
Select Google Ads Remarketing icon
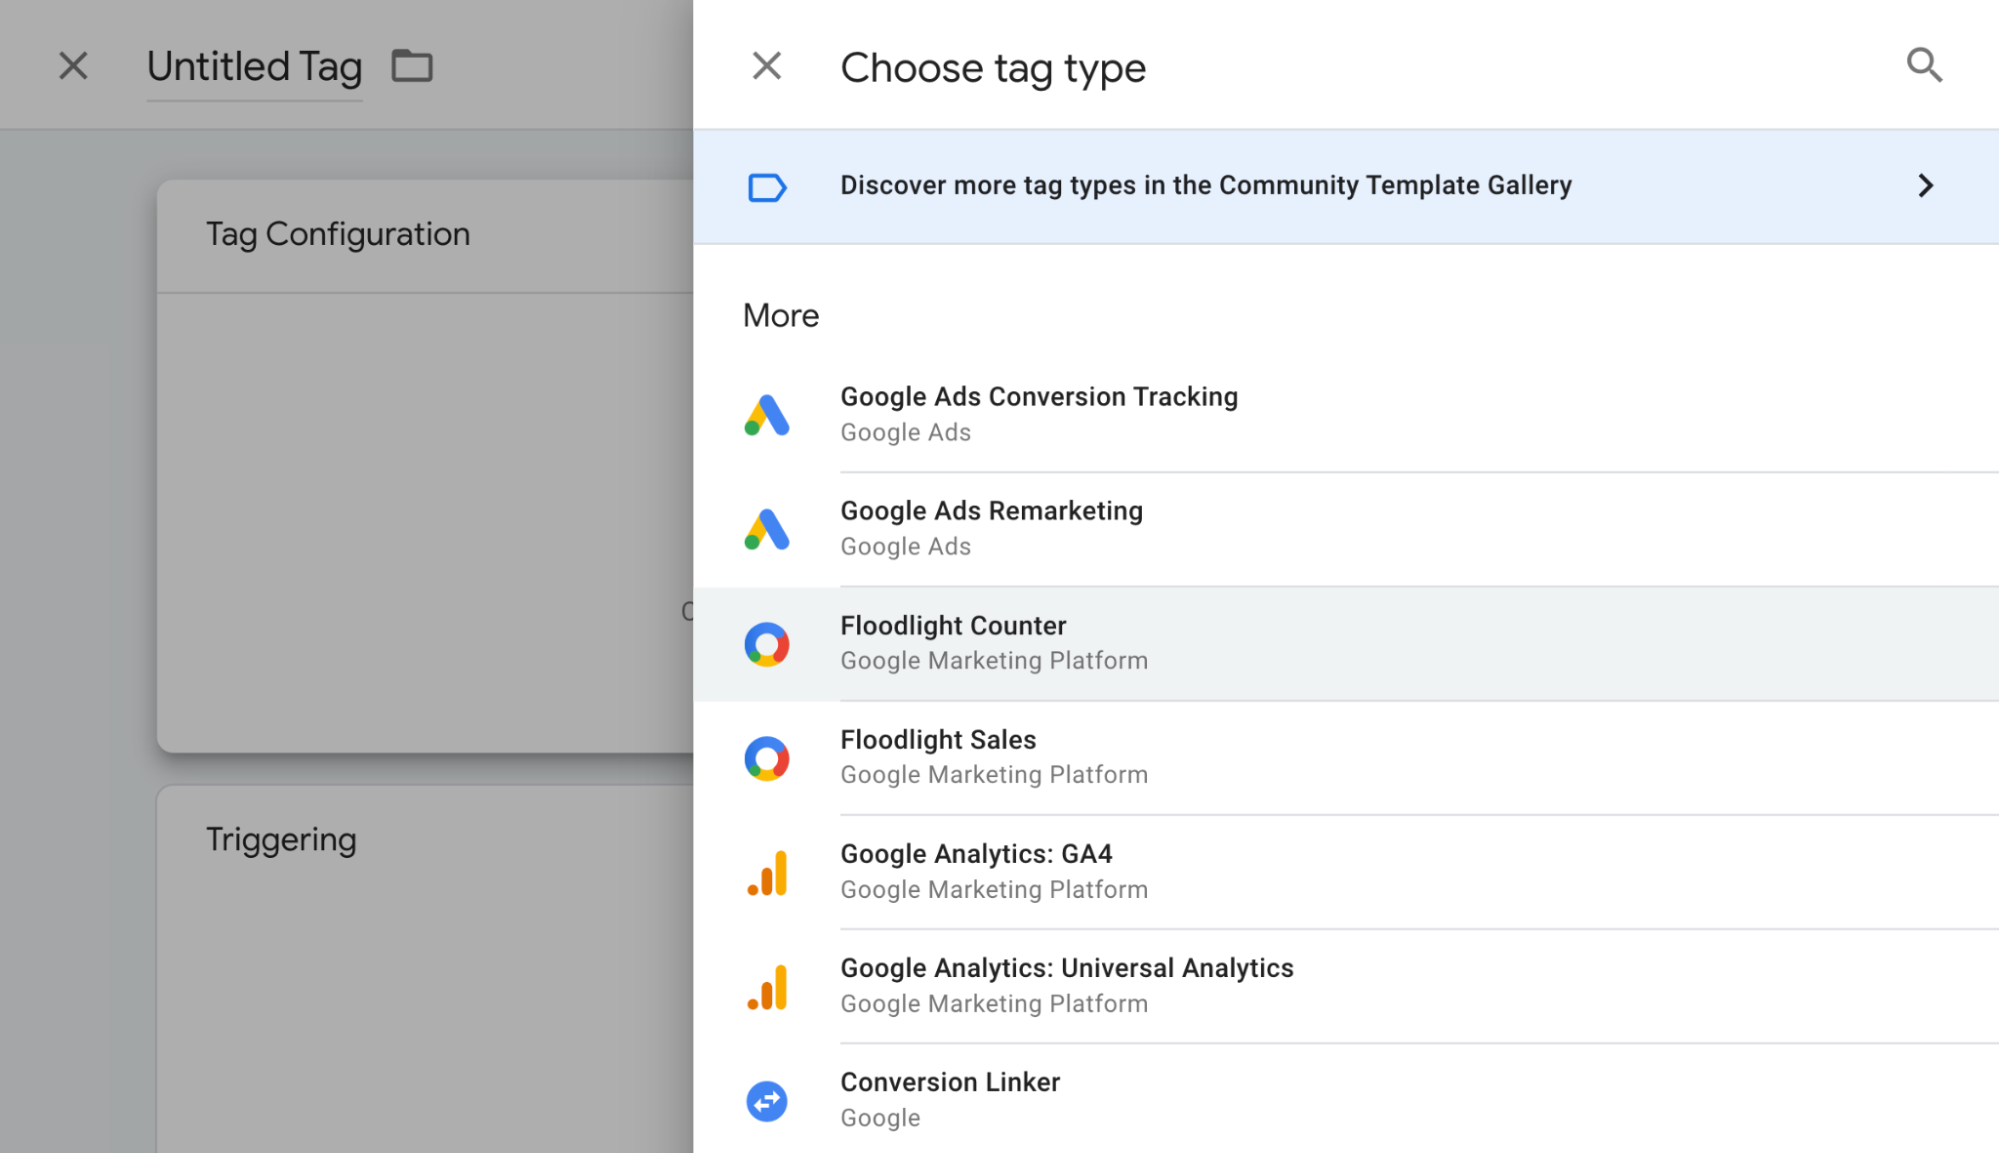pyautogui.click(x=766, y=528)
